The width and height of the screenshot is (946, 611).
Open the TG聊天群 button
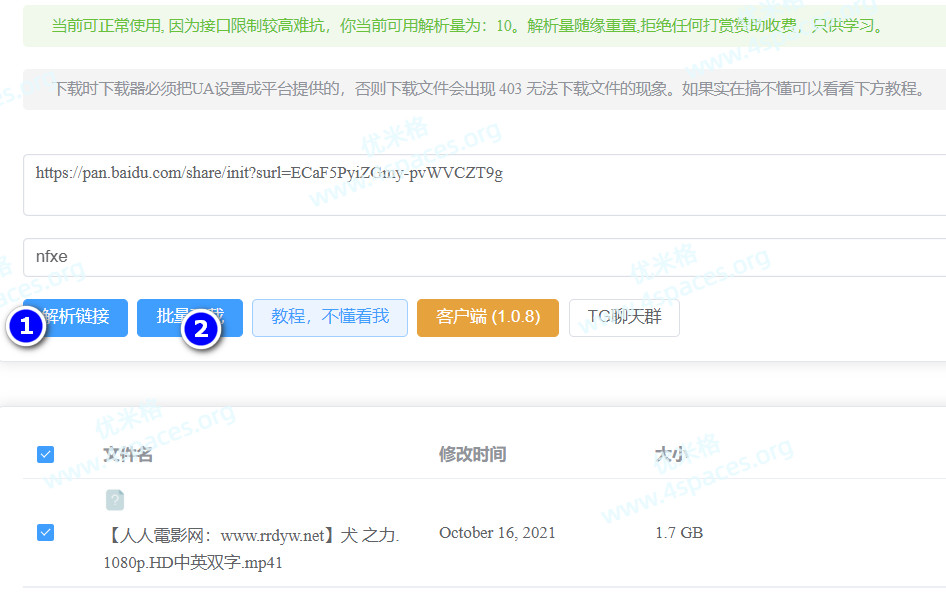(x=624, y=317)
